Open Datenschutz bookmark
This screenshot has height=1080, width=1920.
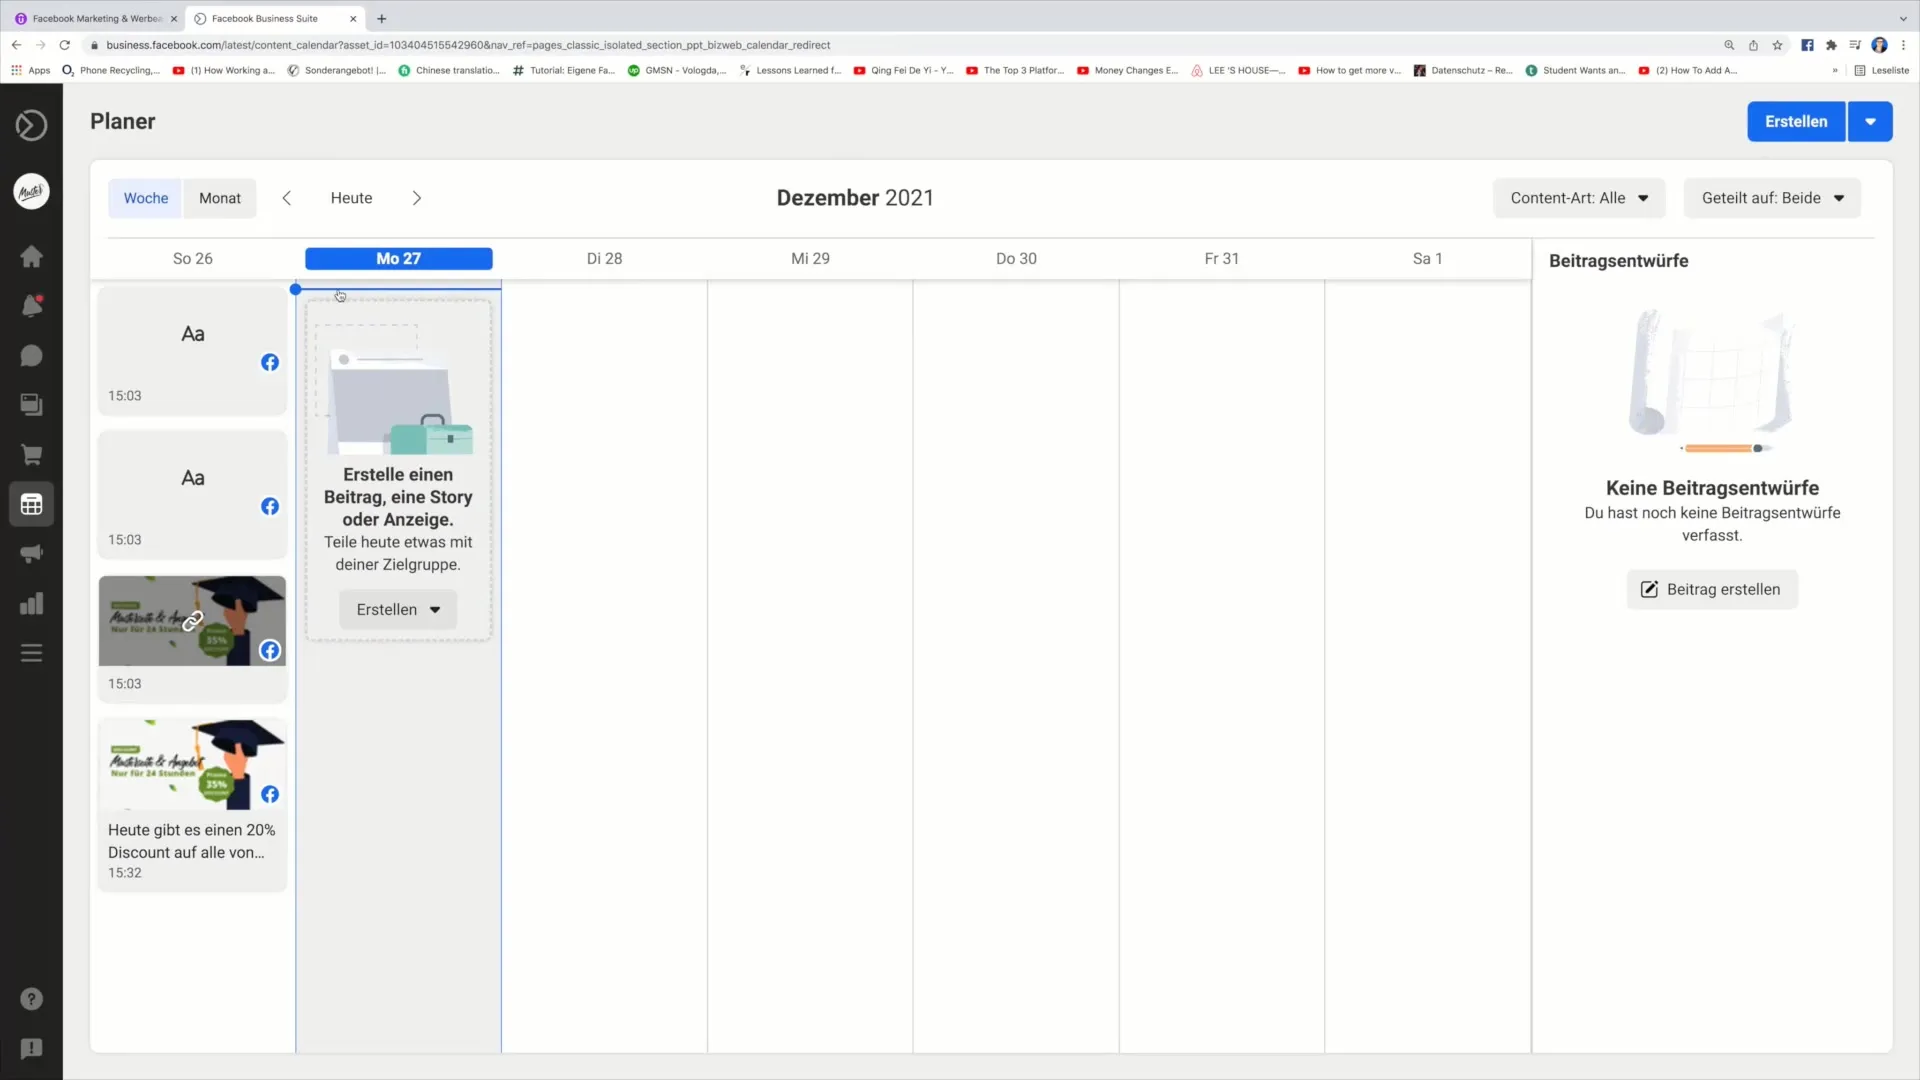(1462, 70)
